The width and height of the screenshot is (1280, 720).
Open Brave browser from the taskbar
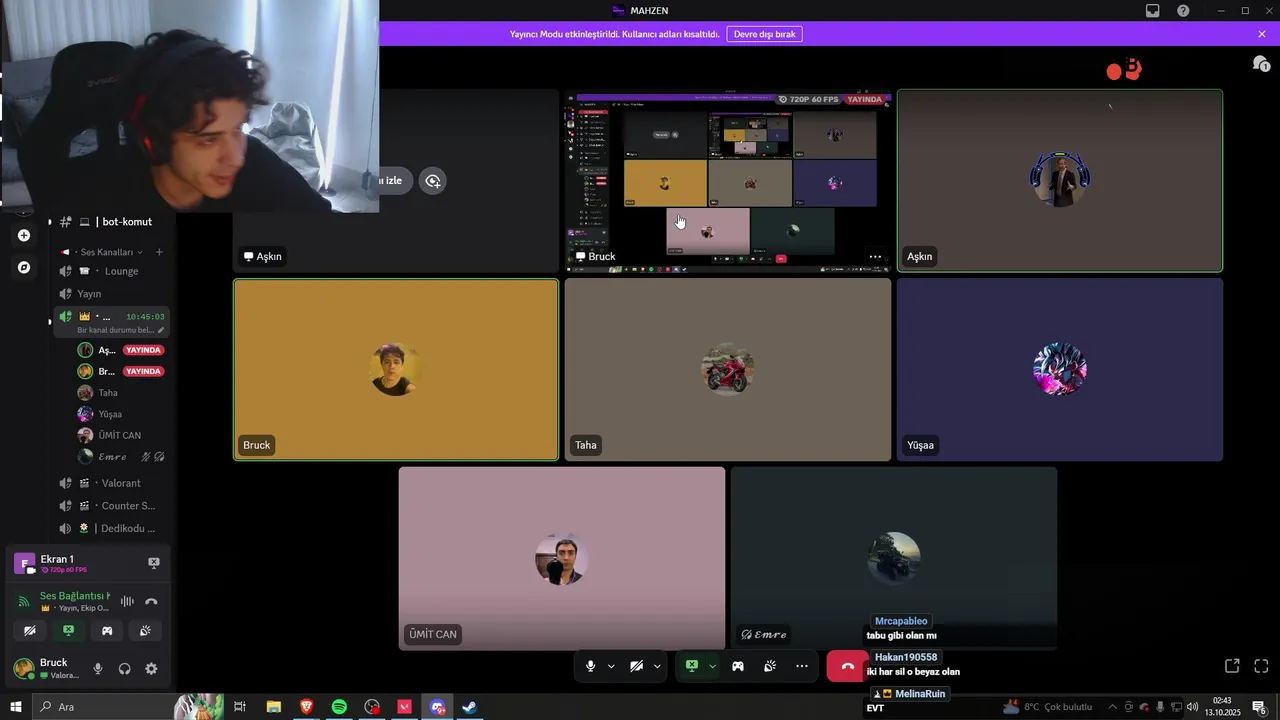(x=306, y=707)
